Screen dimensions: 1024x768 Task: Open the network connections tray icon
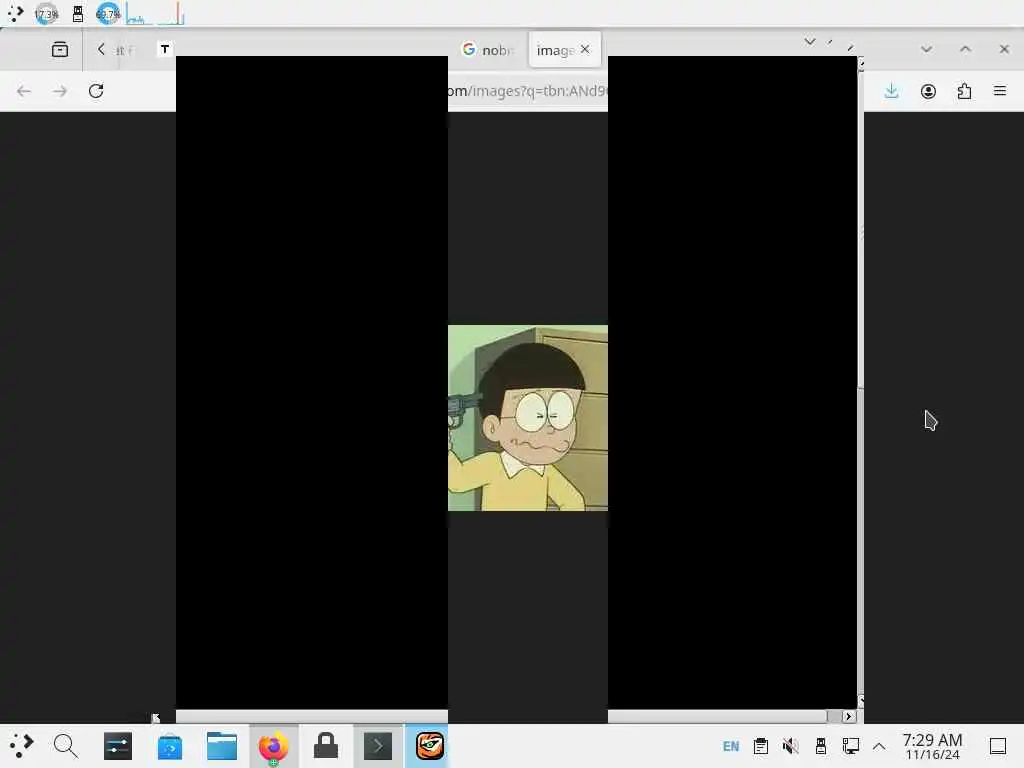click(851, 746)
